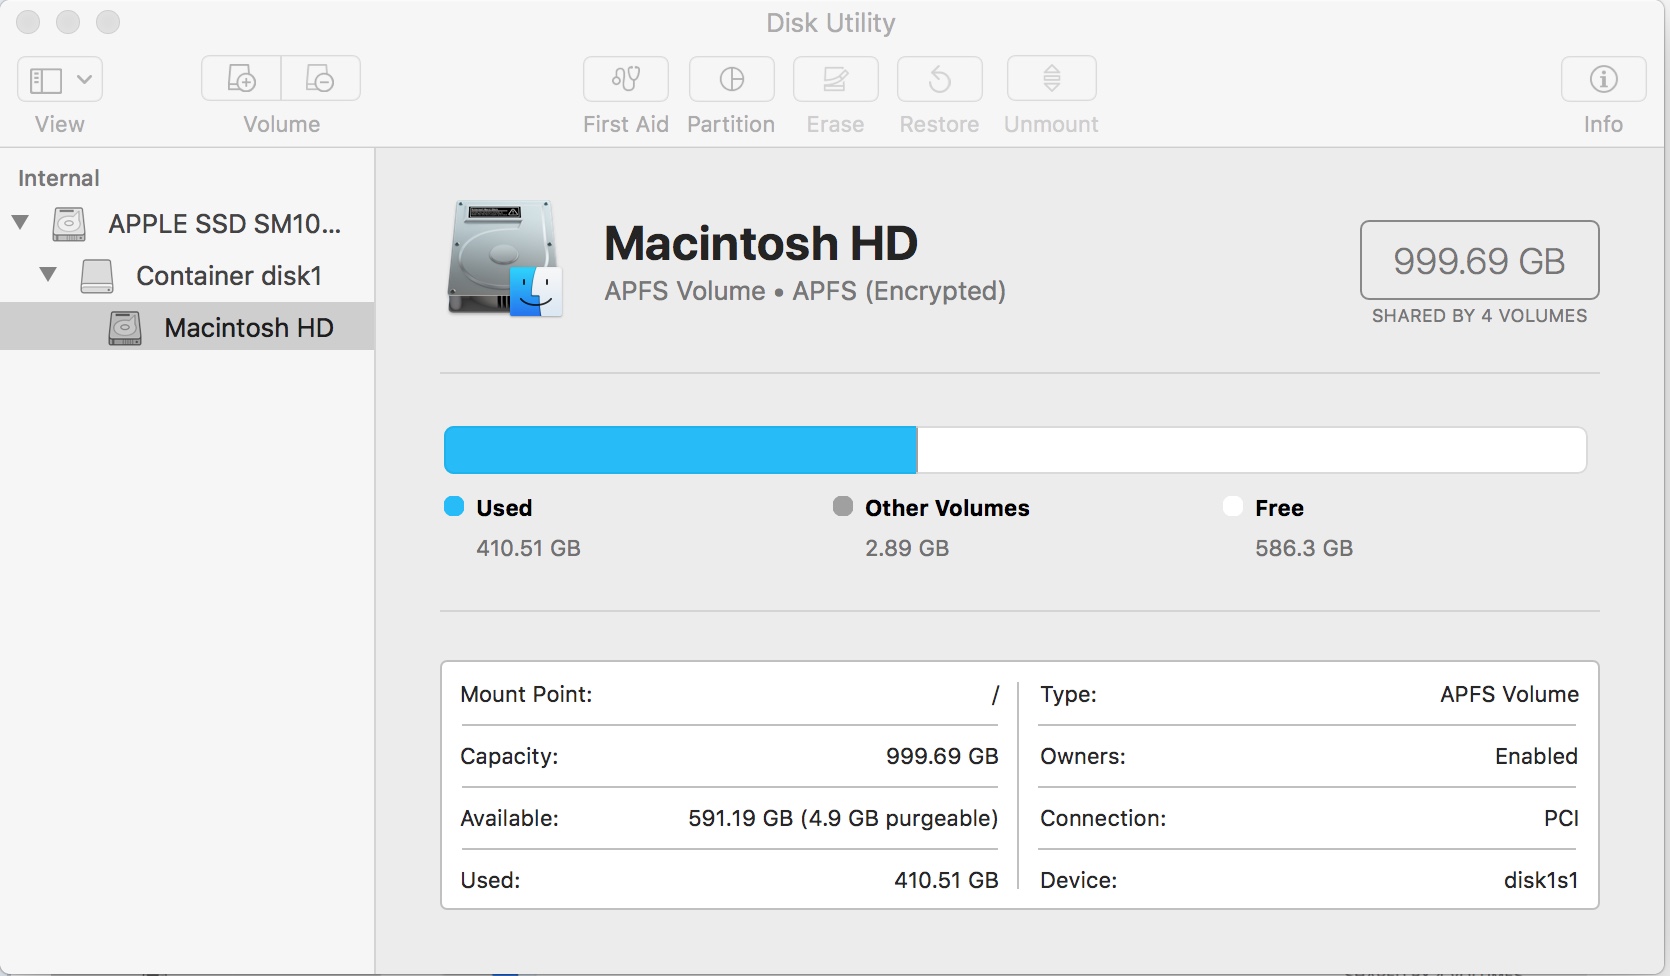
Task: Click the Macintosh HD sidebar disk icon
Action: (x=125, y=328)
